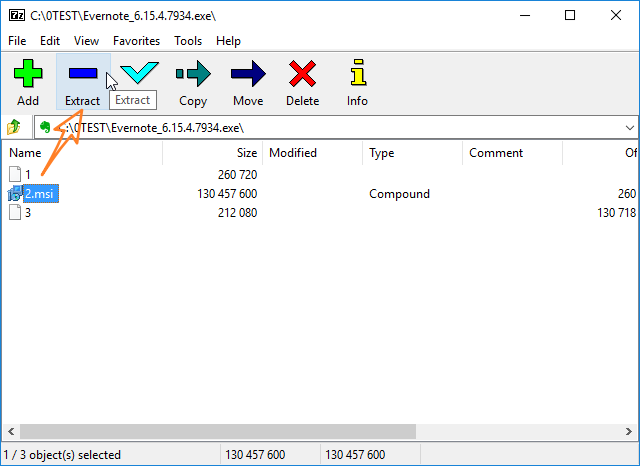Open the Favorites menu
Screen dimensions: 640x466
tap(136, 41)
